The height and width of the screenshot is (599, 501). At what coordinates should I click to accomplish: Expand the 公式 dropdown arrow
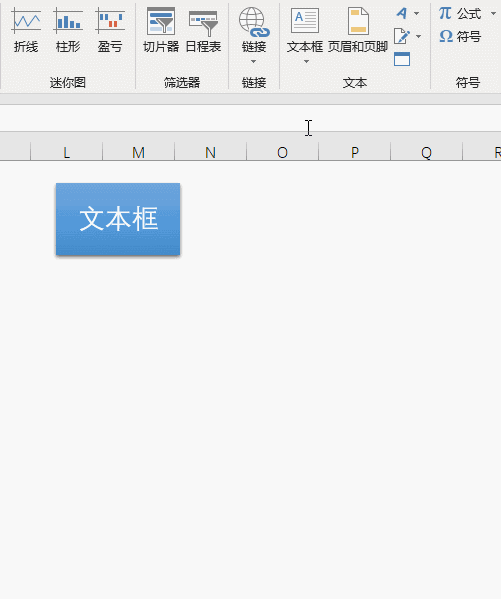(x=493, y=14)
